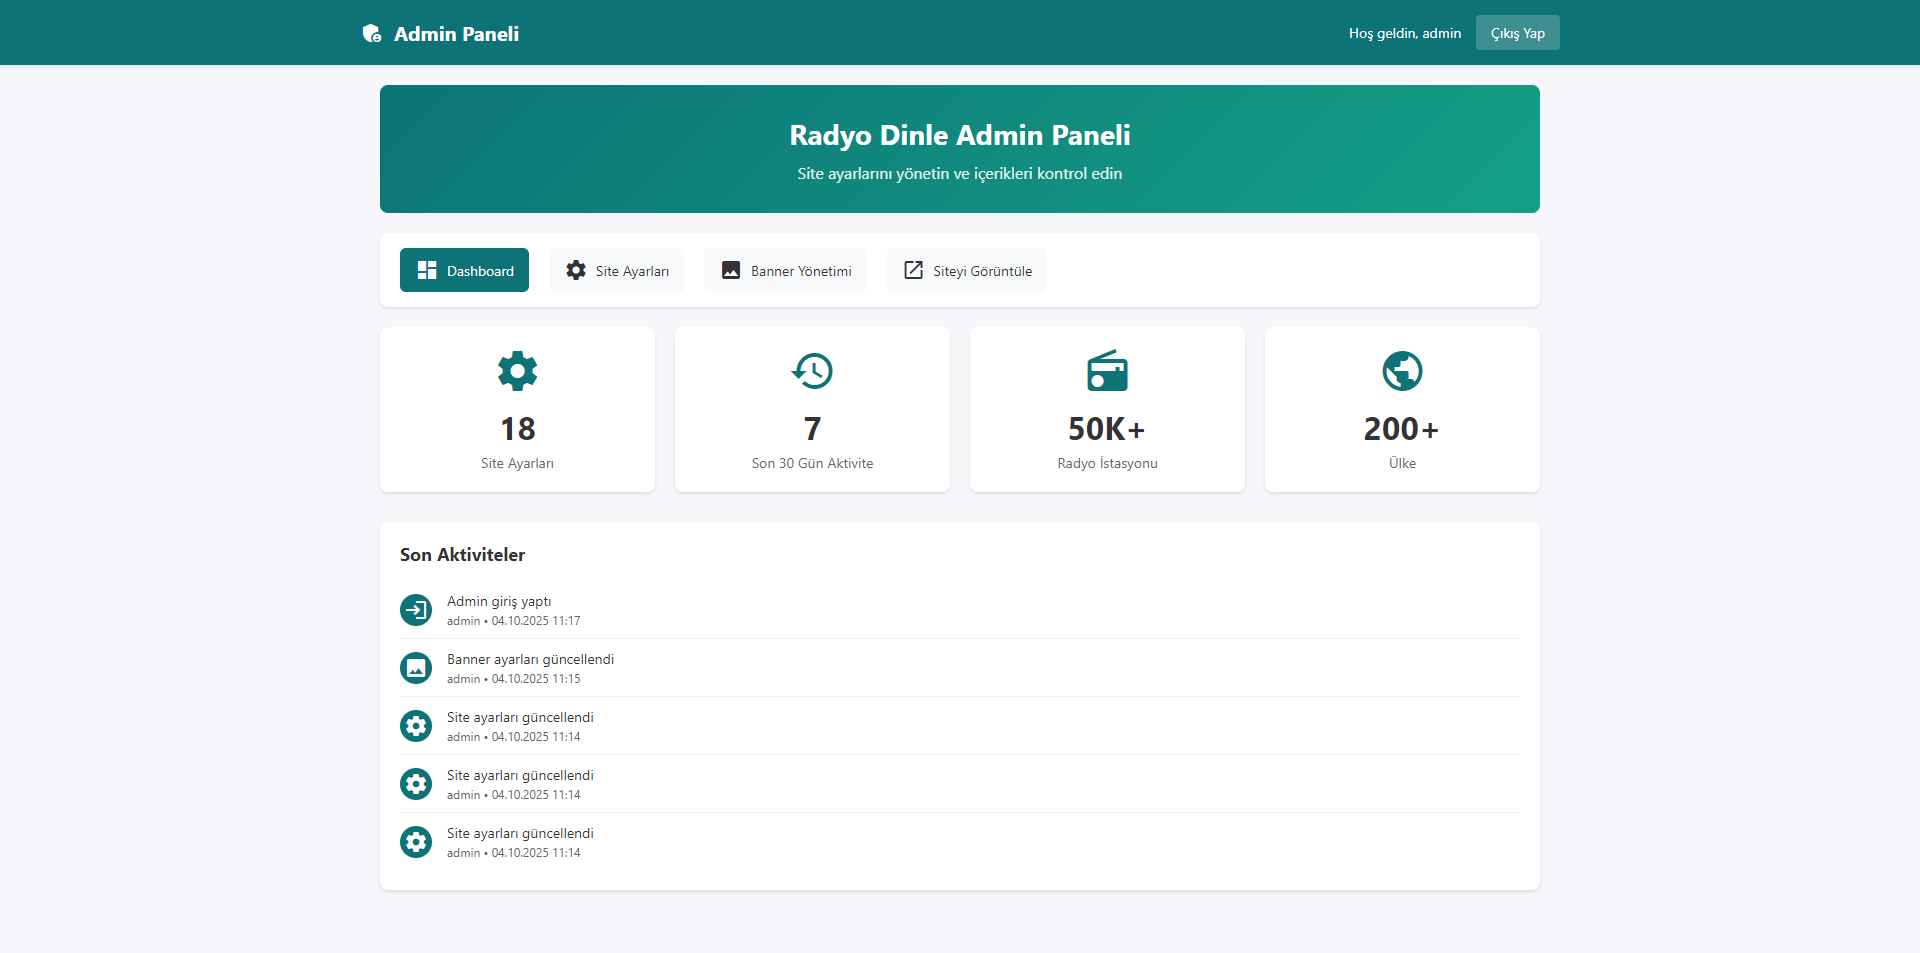Click the 'Son Aktiviteler' heading
Viewport: 1920px width, 953px height.
point(462,555)
